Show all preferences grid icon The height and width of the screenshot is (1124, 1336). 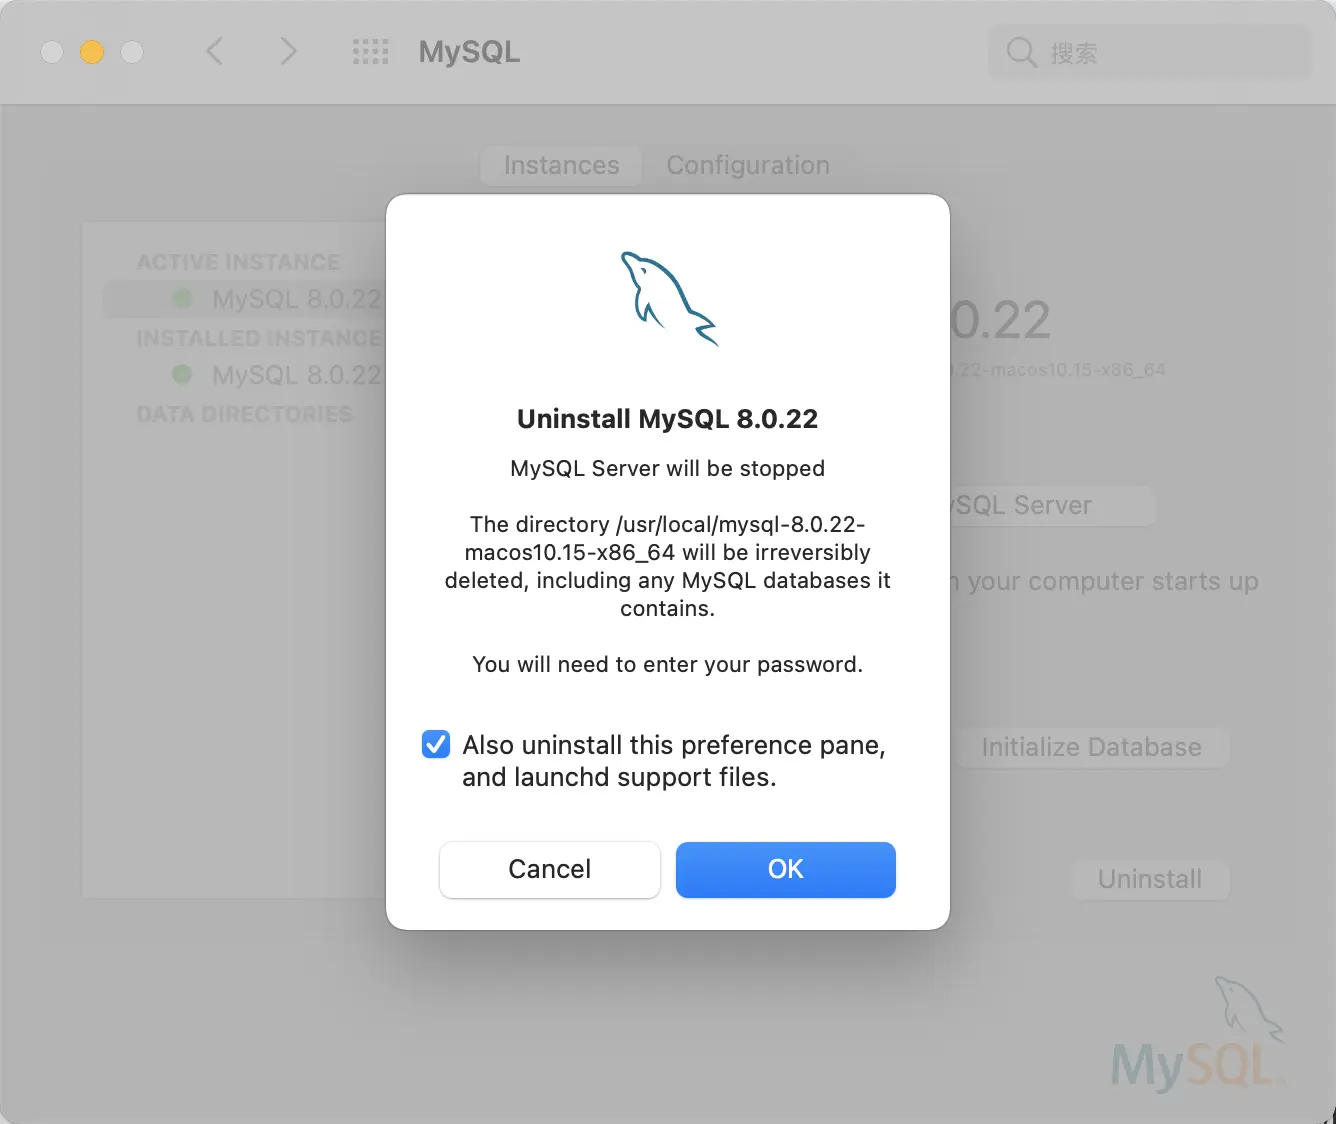pyautogui.click(x=371, y=52)
